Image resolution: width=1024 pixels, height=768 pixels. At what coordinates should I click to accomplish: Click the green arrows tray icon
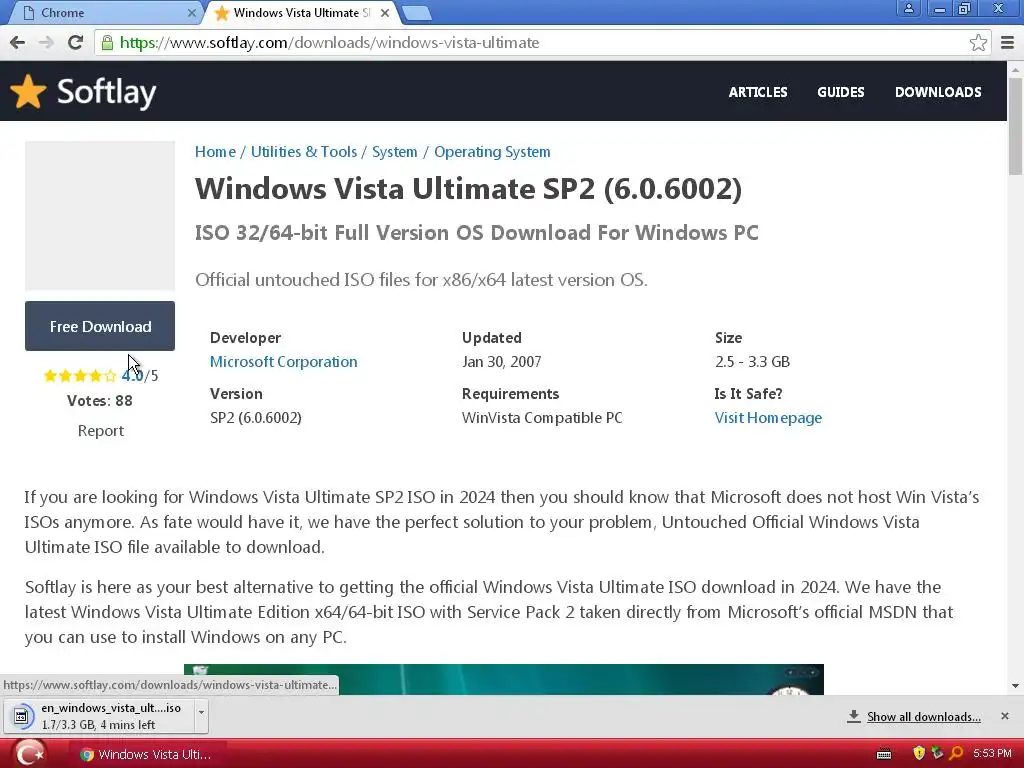coord(937,754)
